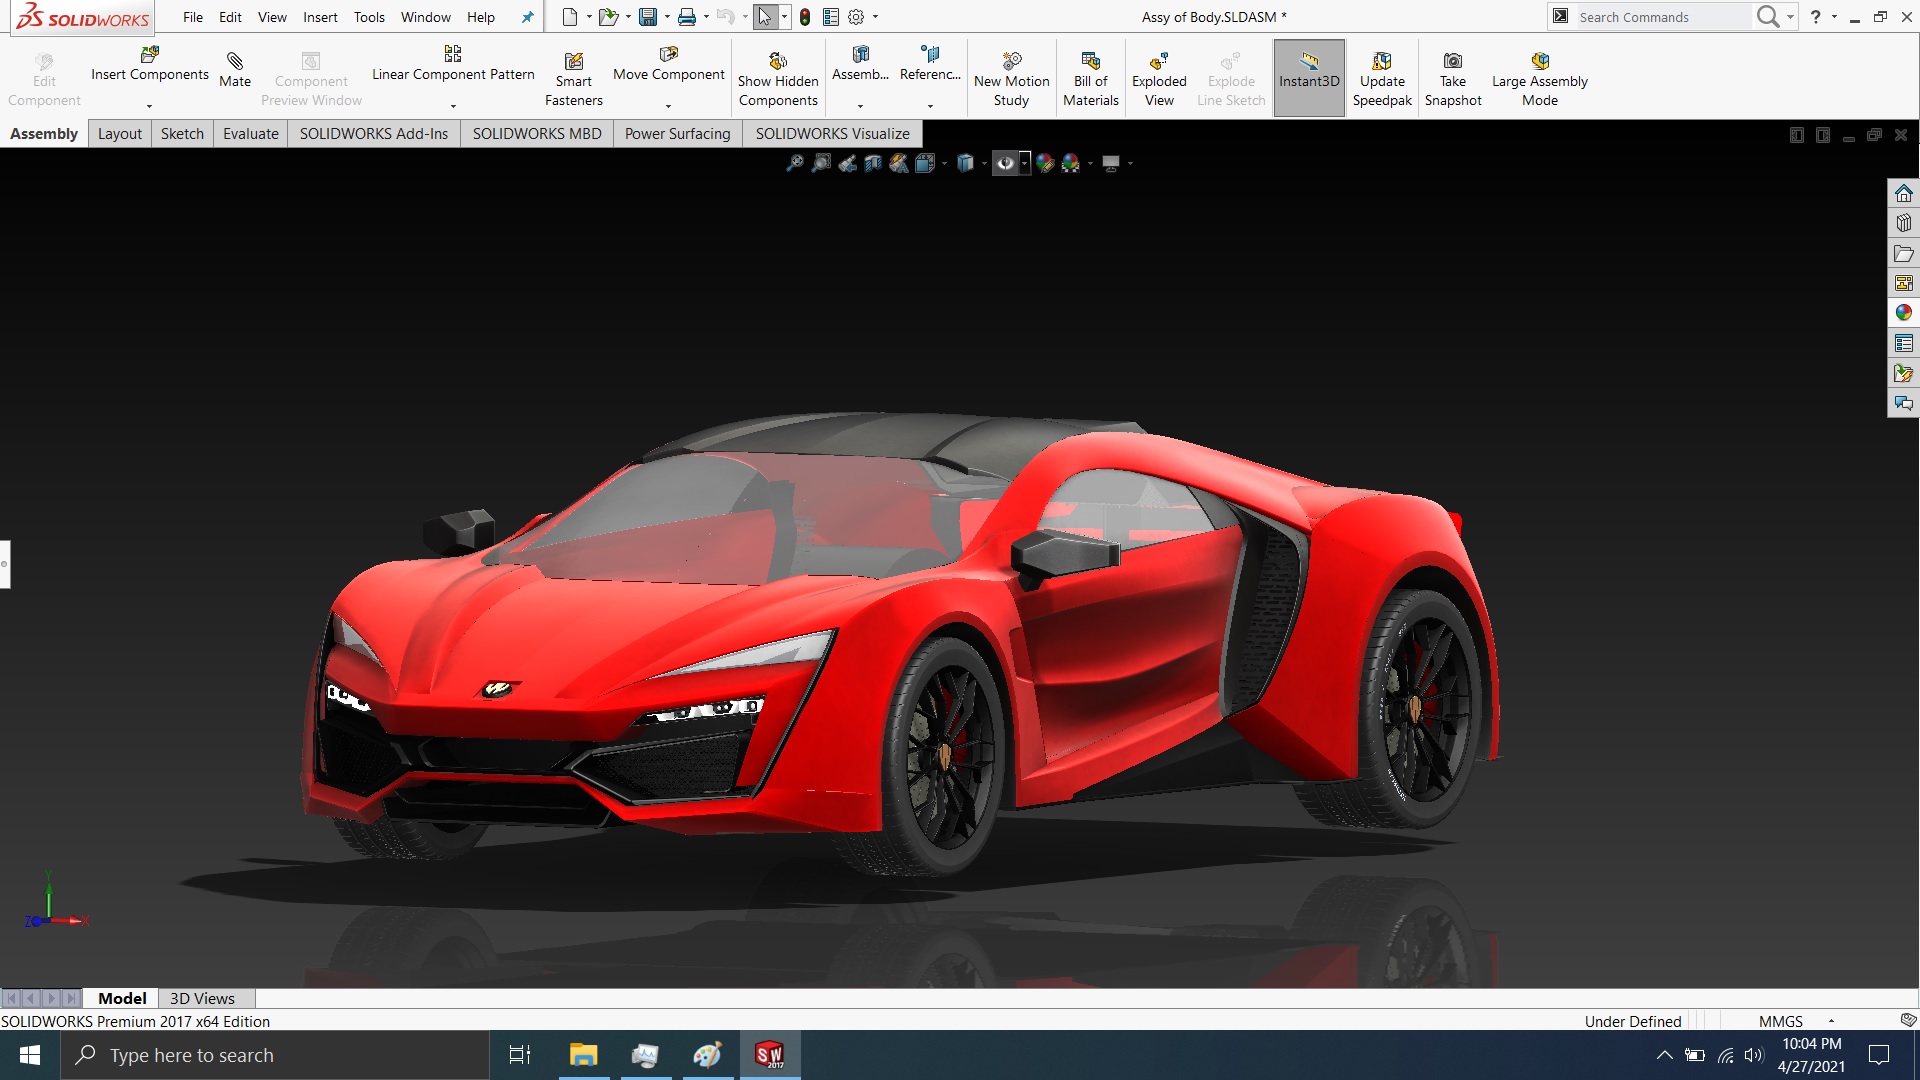1920x1080 pixels.
Task: Select Move Component tool
Action: tap(667, 74)
